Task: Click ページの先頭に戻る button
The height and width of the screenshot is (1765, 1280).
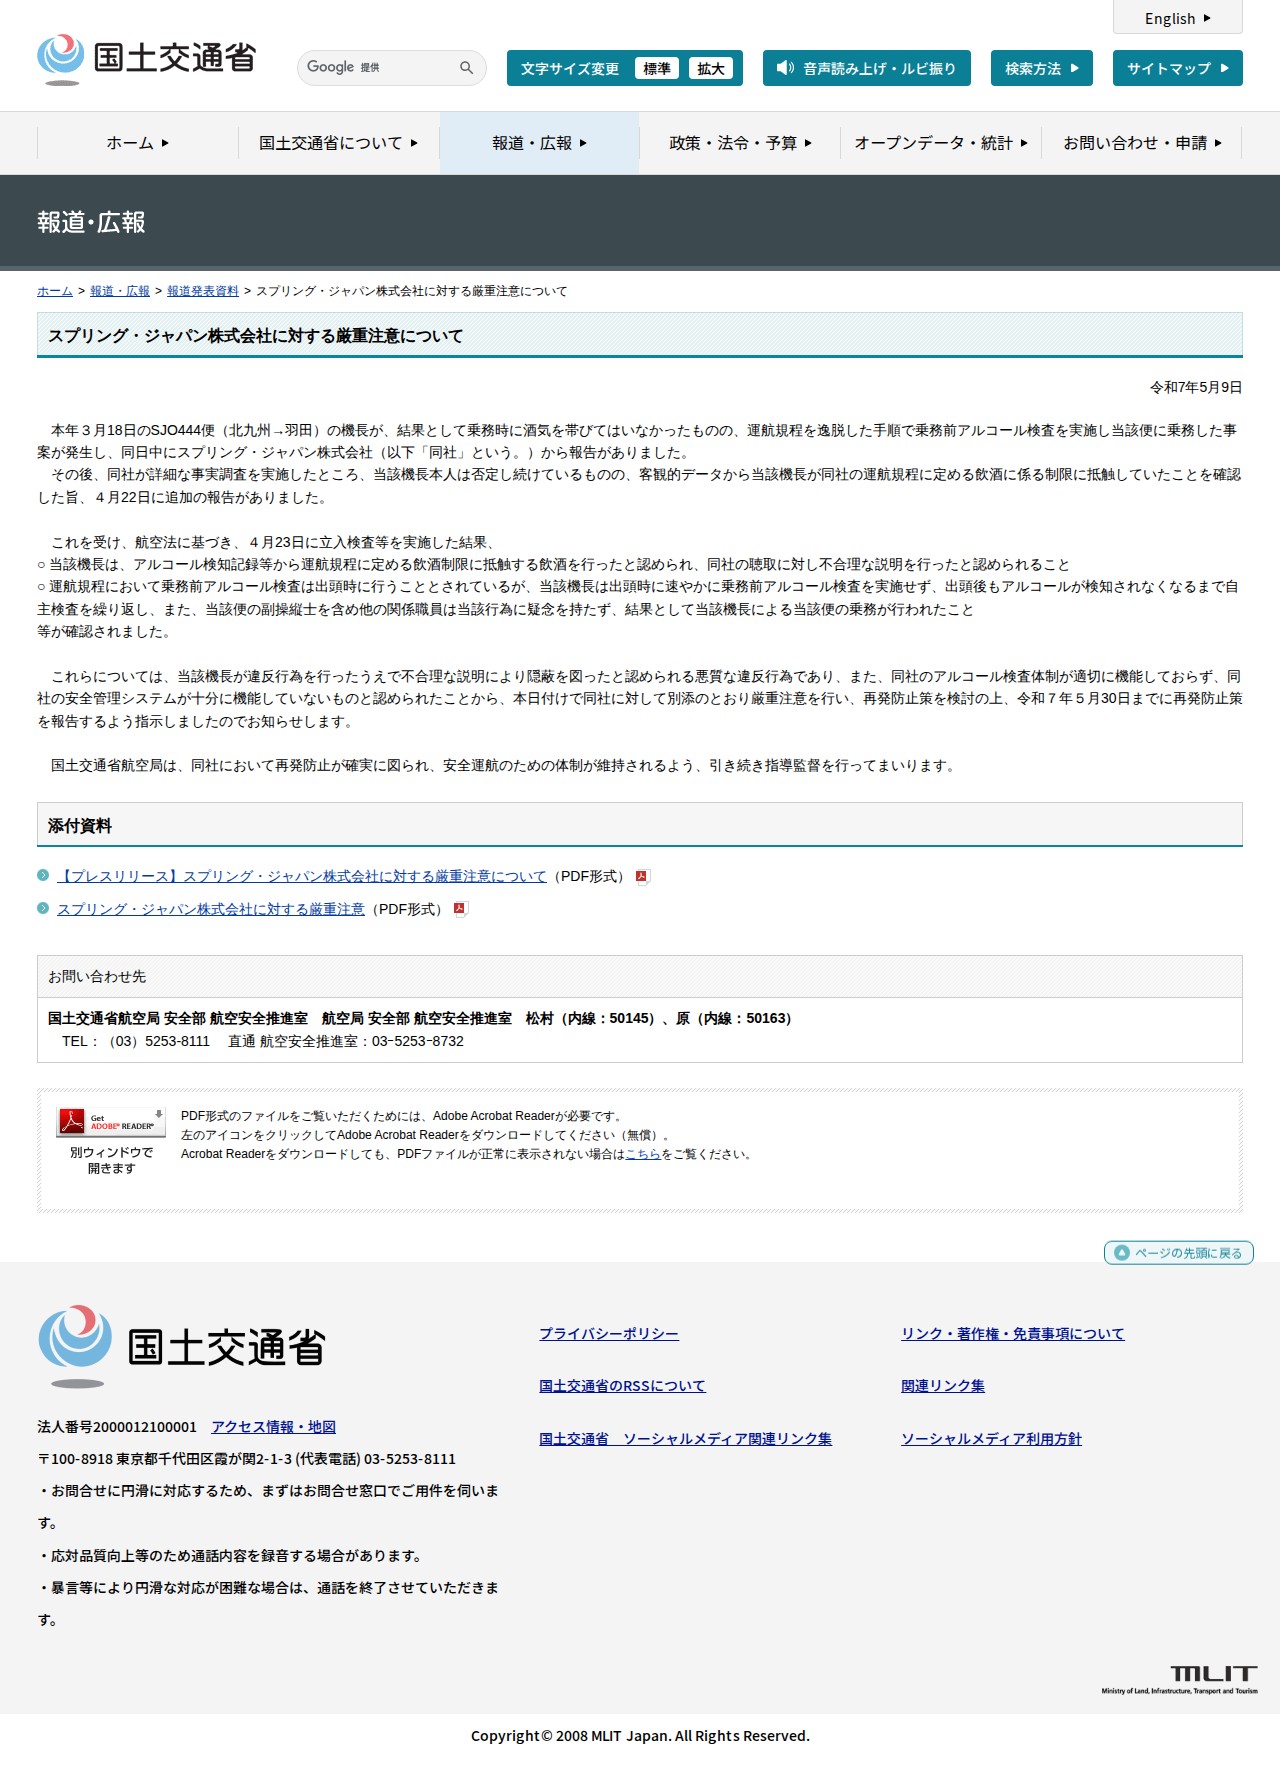Action: (1178, 1252)
